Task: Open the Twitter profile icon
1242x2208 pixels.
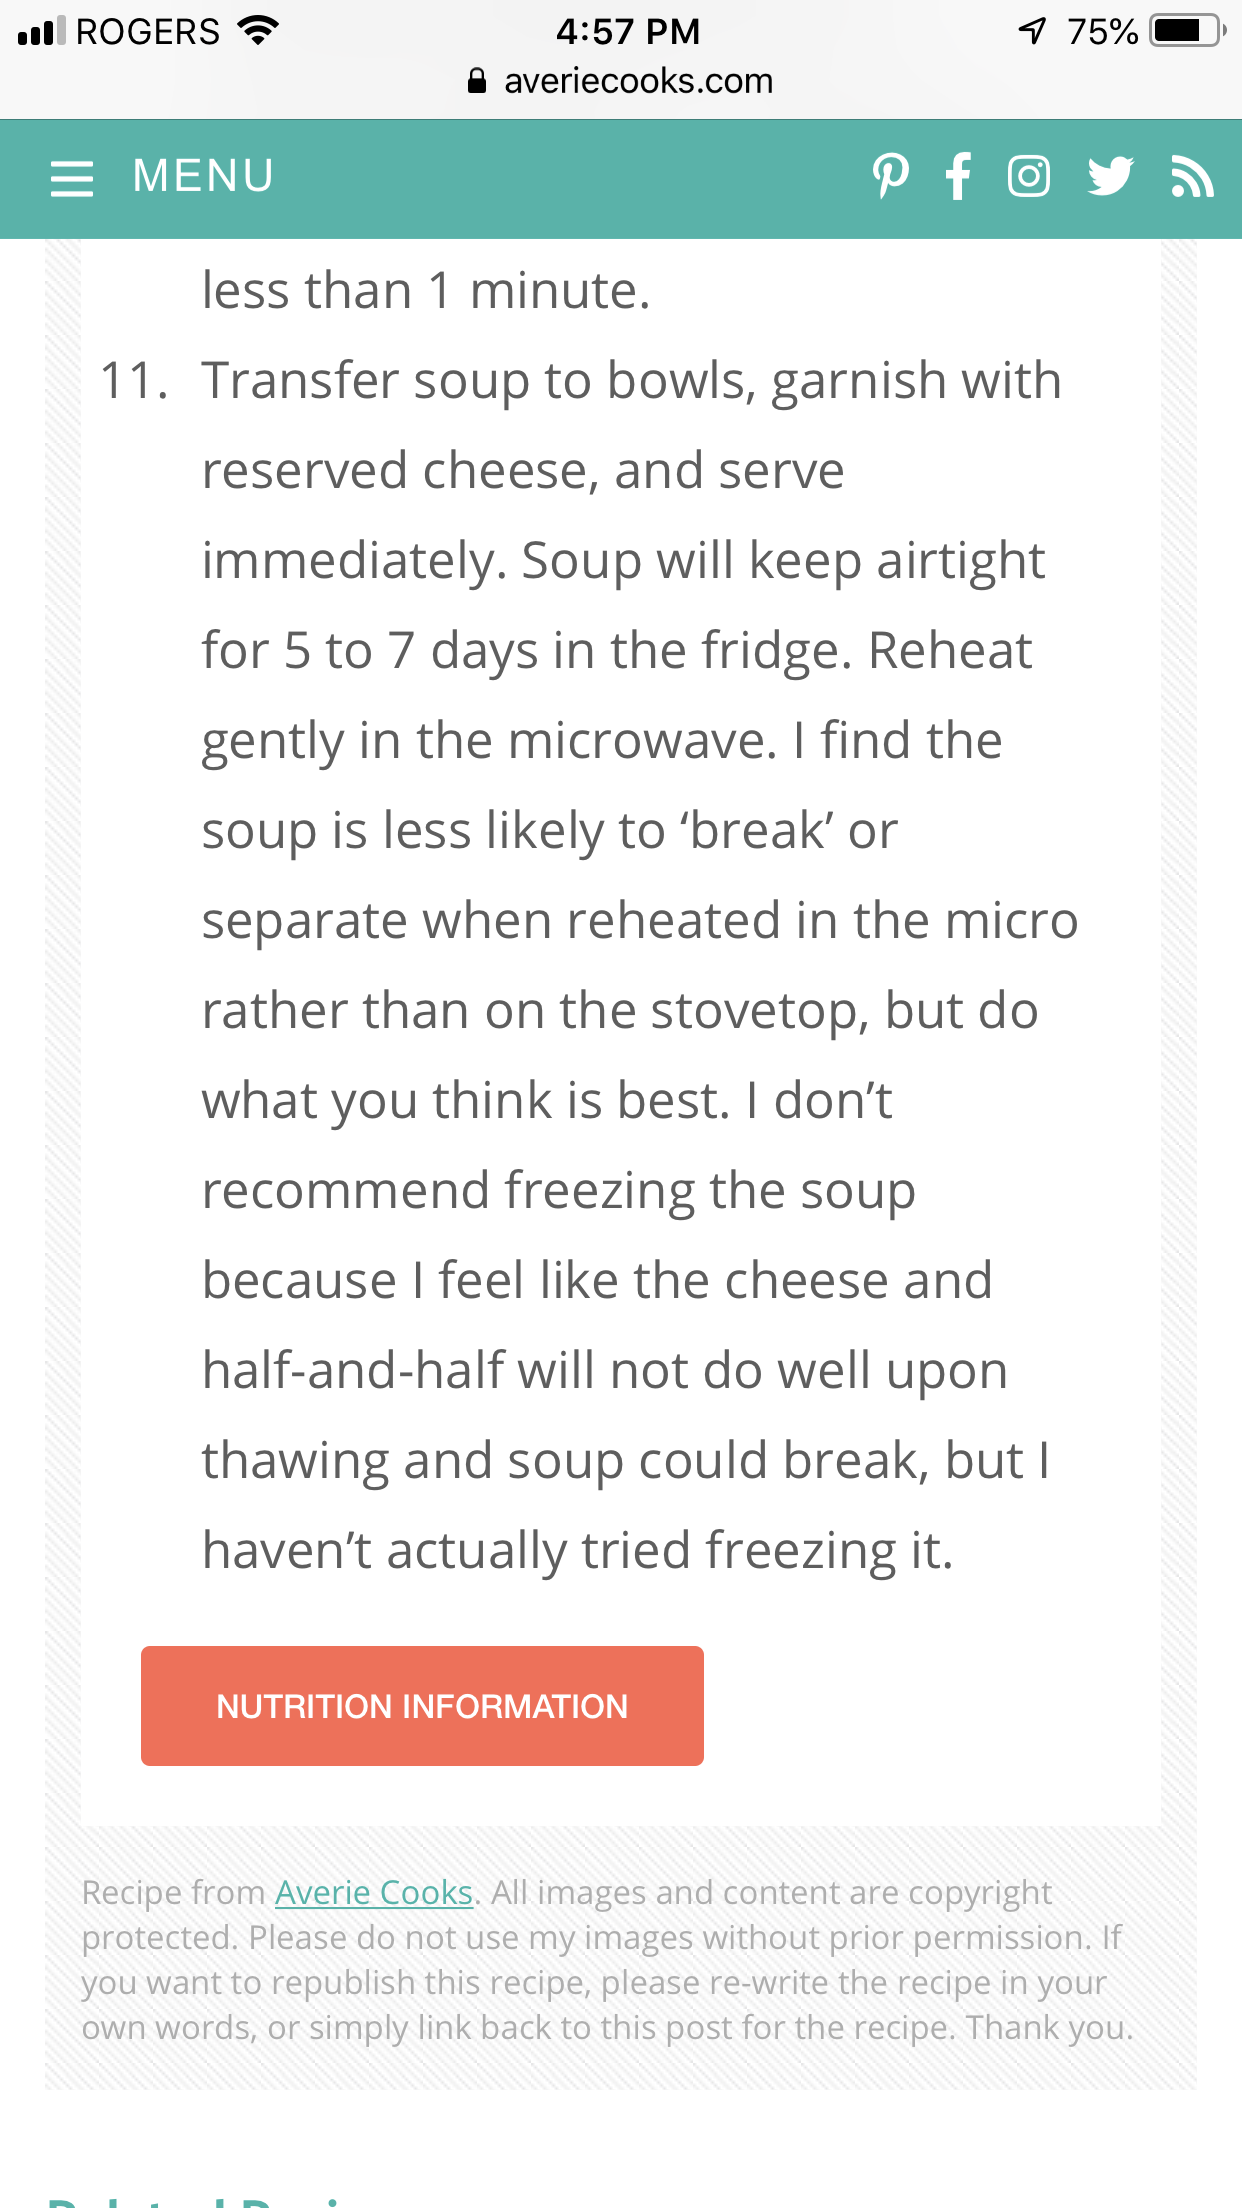Action: pos(1110,177)
